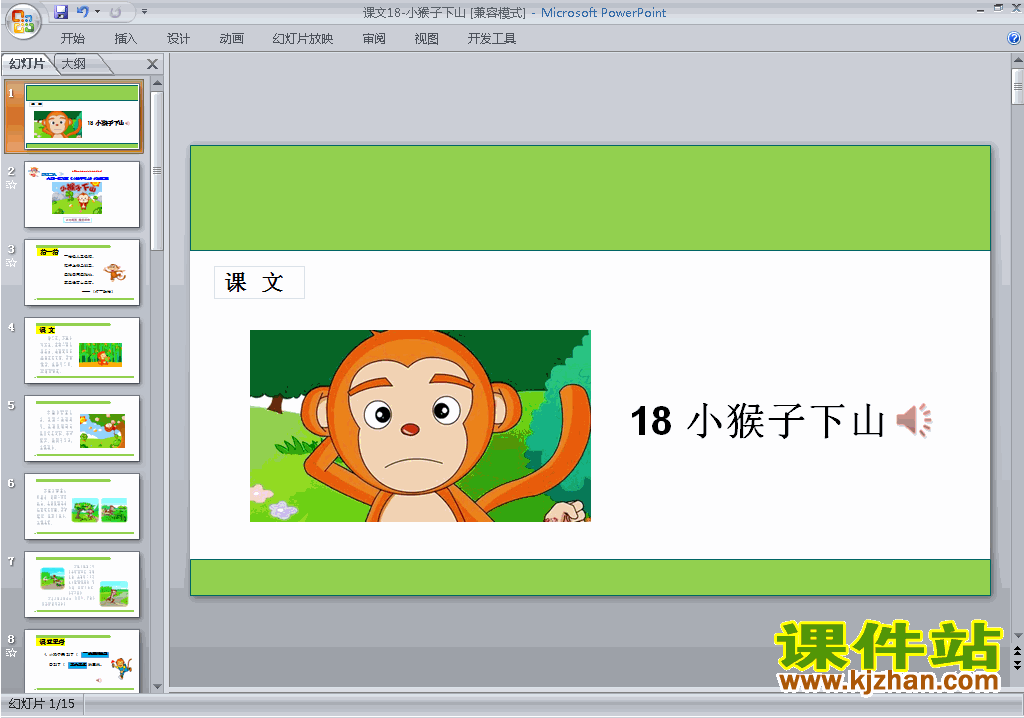Select slide 6 thumbnail

tap(82, 507)
